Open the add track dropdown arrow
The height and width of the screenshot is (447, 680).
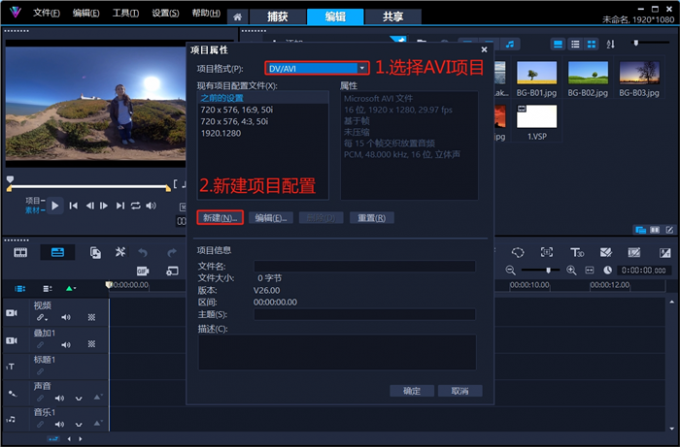coord(70,289)
